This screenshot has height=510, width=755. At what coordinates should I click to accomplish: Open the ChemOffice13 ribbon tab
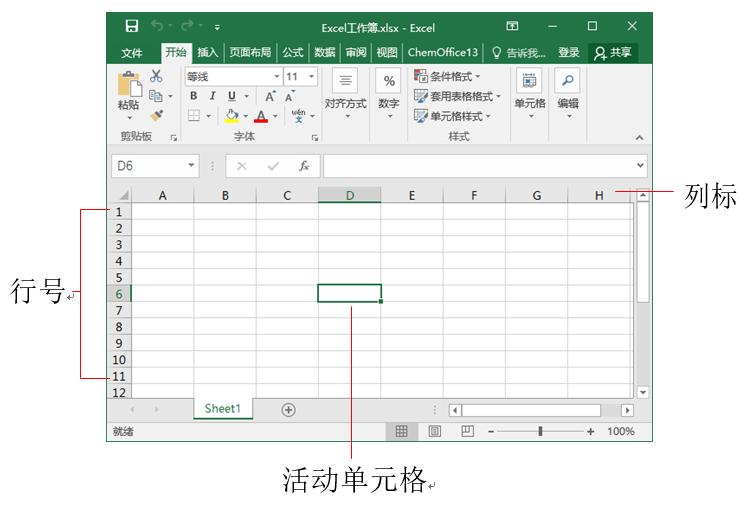pos(443,52)
